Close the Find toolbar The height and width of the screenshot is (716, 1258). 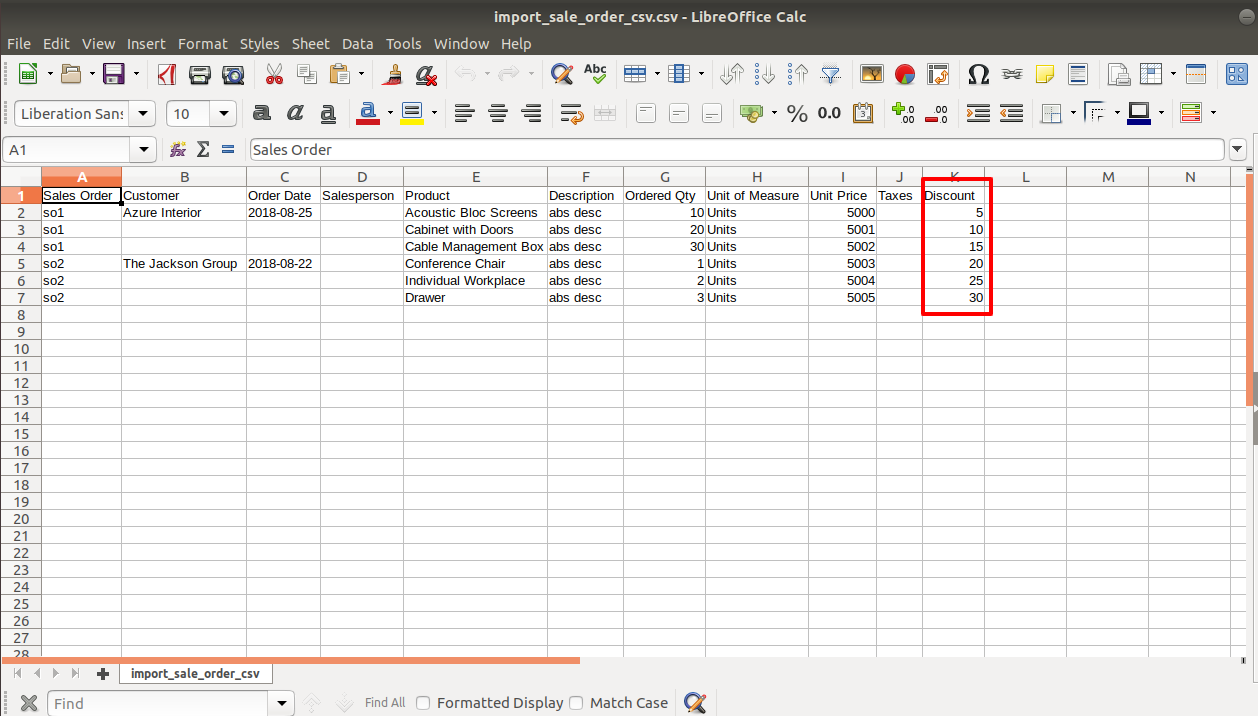point(29,703)
